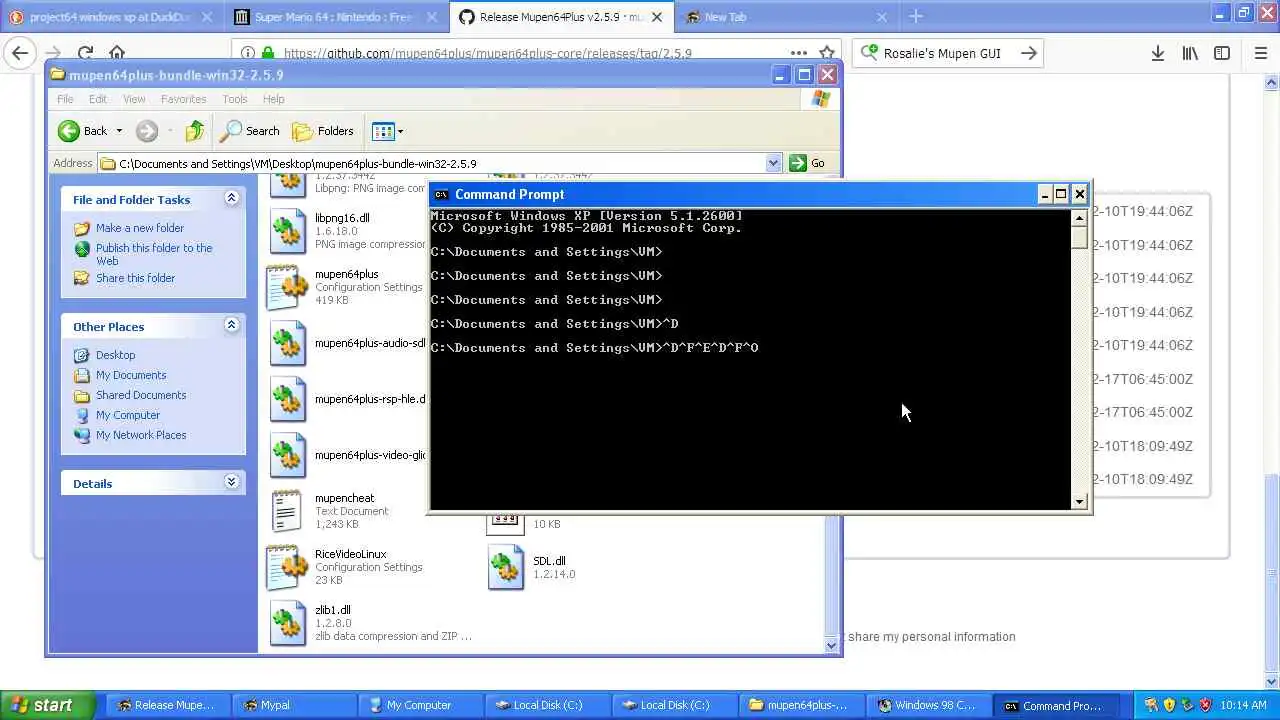The image size is (1280, 720).
Task: Click the Windows Start button
Action: click(x=47, y=705)
